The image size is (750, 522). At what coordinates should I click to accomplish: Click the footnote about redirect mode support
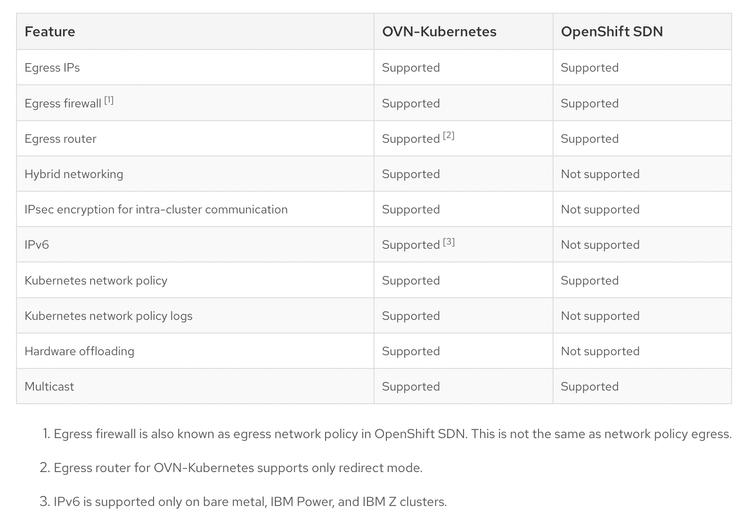pyautogui.click(x=238, y=468)
